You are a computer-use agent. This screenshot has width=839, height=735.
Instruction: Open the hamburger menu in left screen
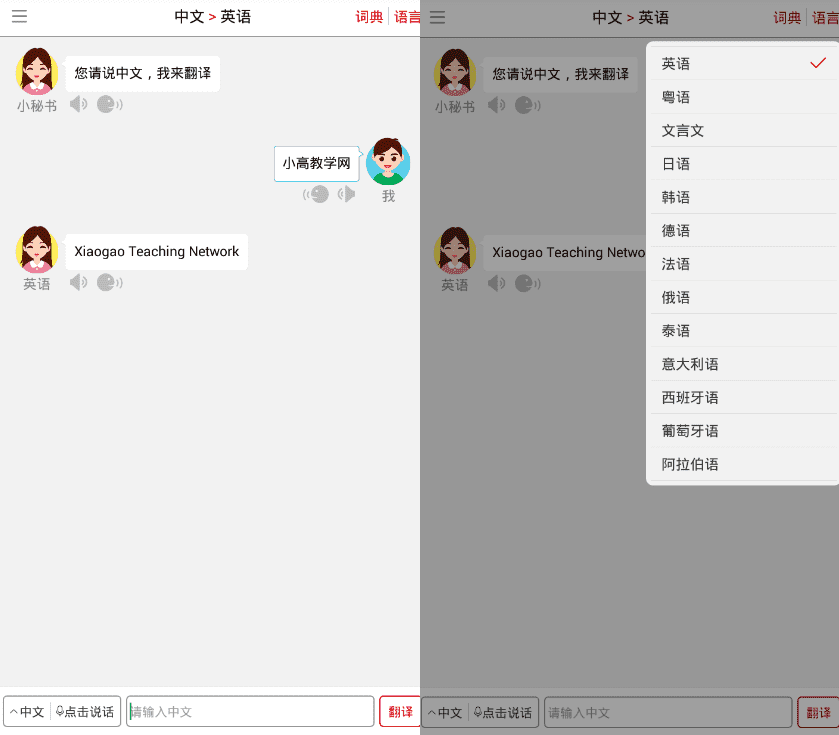point(19,17)
